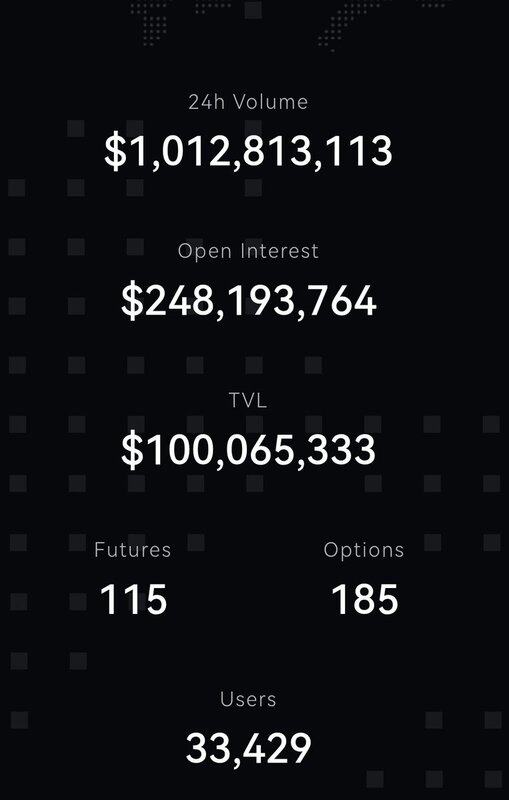The image size is (509, 800).
Task: Click the faint dotted strip in the top right corner
Action: pyautogui.click(x=435, y=5)
